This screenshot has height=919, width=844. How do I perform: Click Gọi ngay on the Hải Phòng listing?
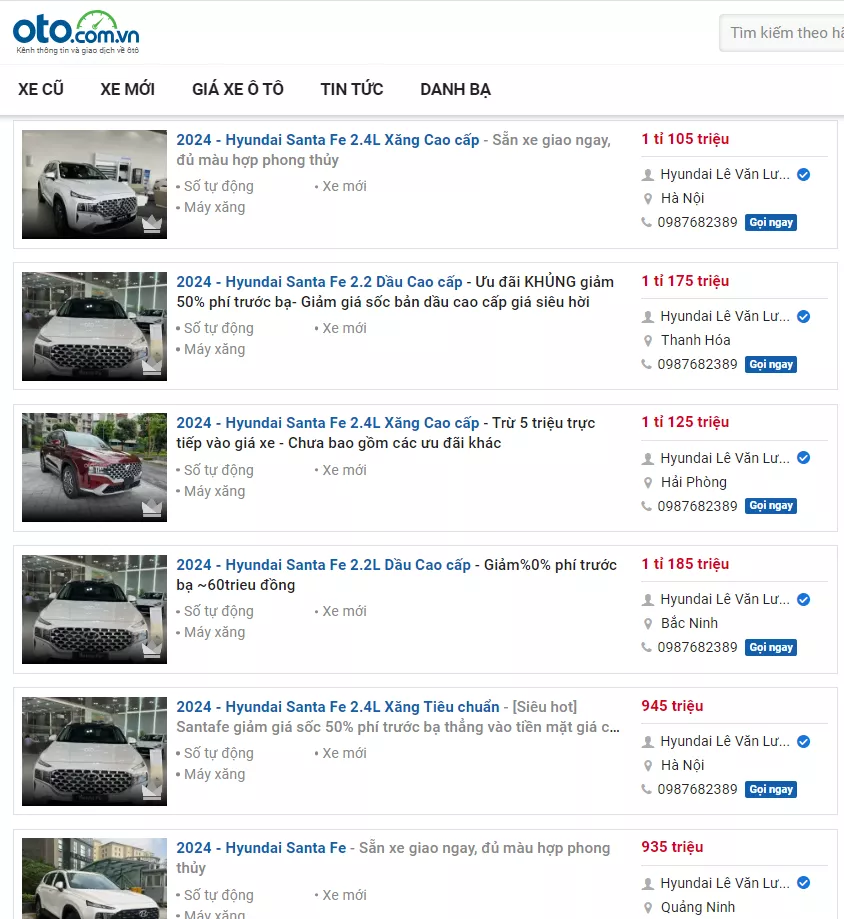pyautogui.click(x=771, y=505)
